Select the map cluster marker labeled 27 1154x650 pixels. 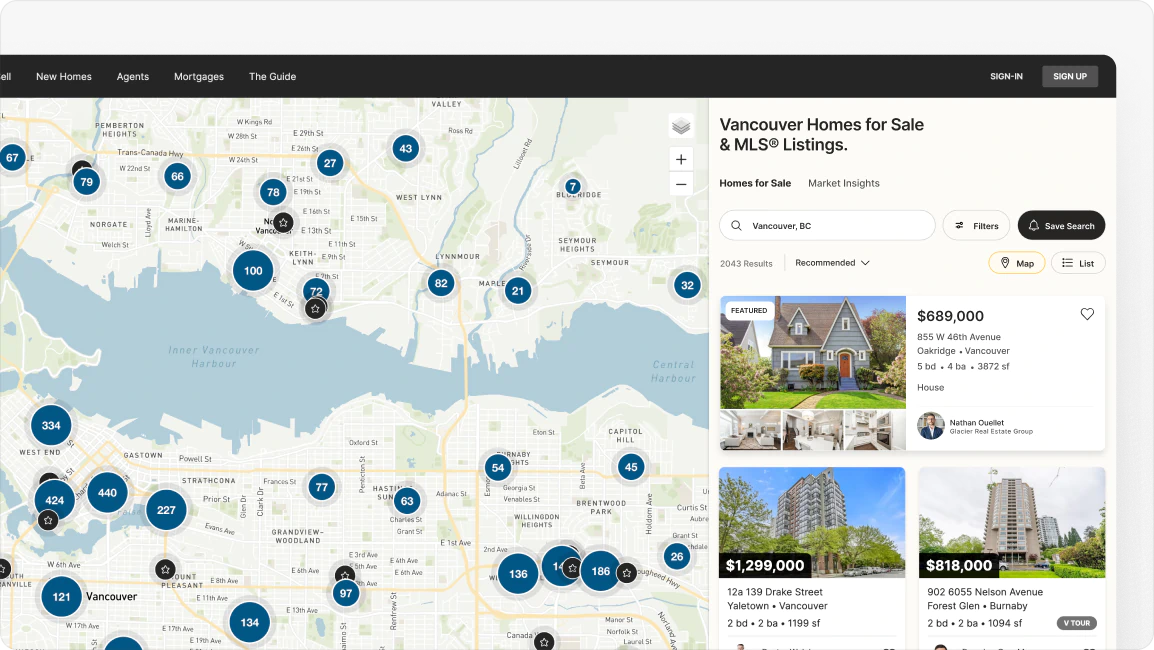(330, 163)
